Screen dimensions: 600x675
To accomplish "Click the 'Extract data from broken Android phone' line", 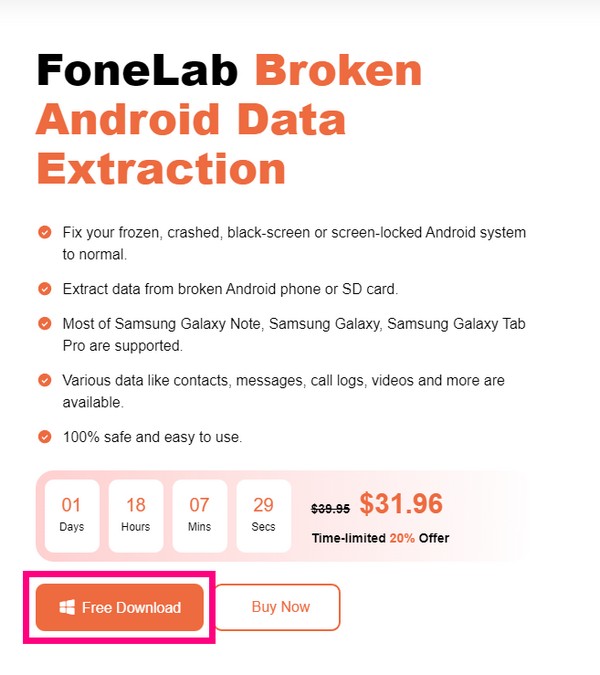I will pos(230,289).
